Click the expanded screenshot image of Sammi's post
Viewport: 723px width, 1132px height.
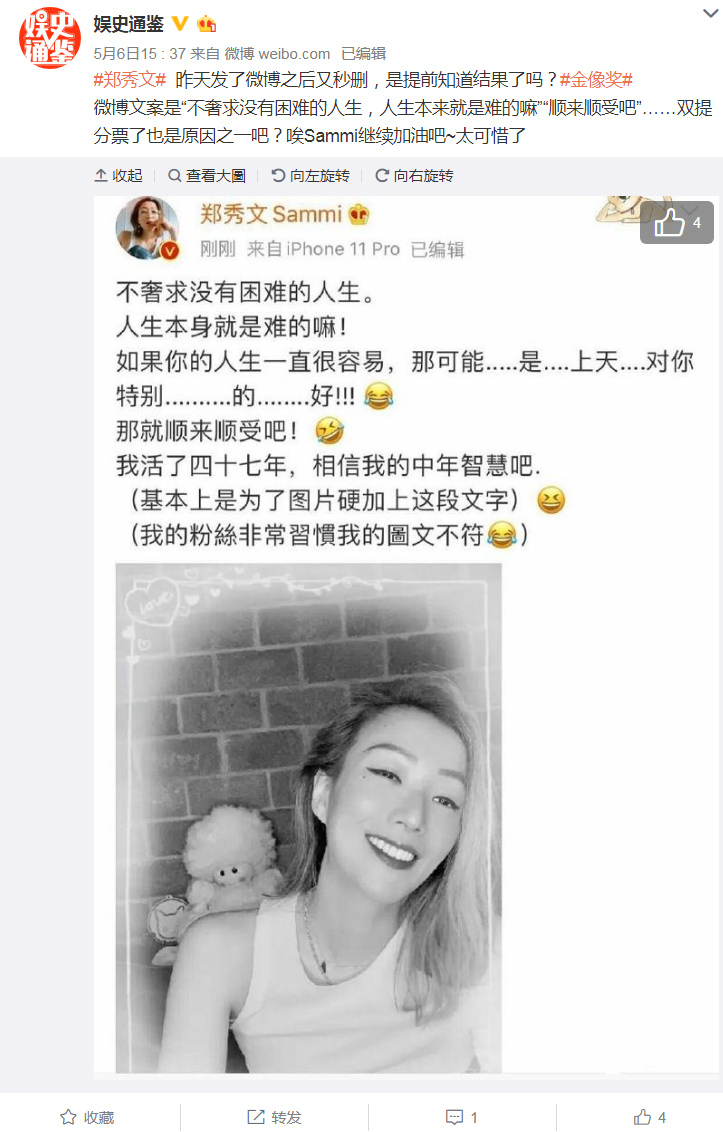(x=407, y=637)
